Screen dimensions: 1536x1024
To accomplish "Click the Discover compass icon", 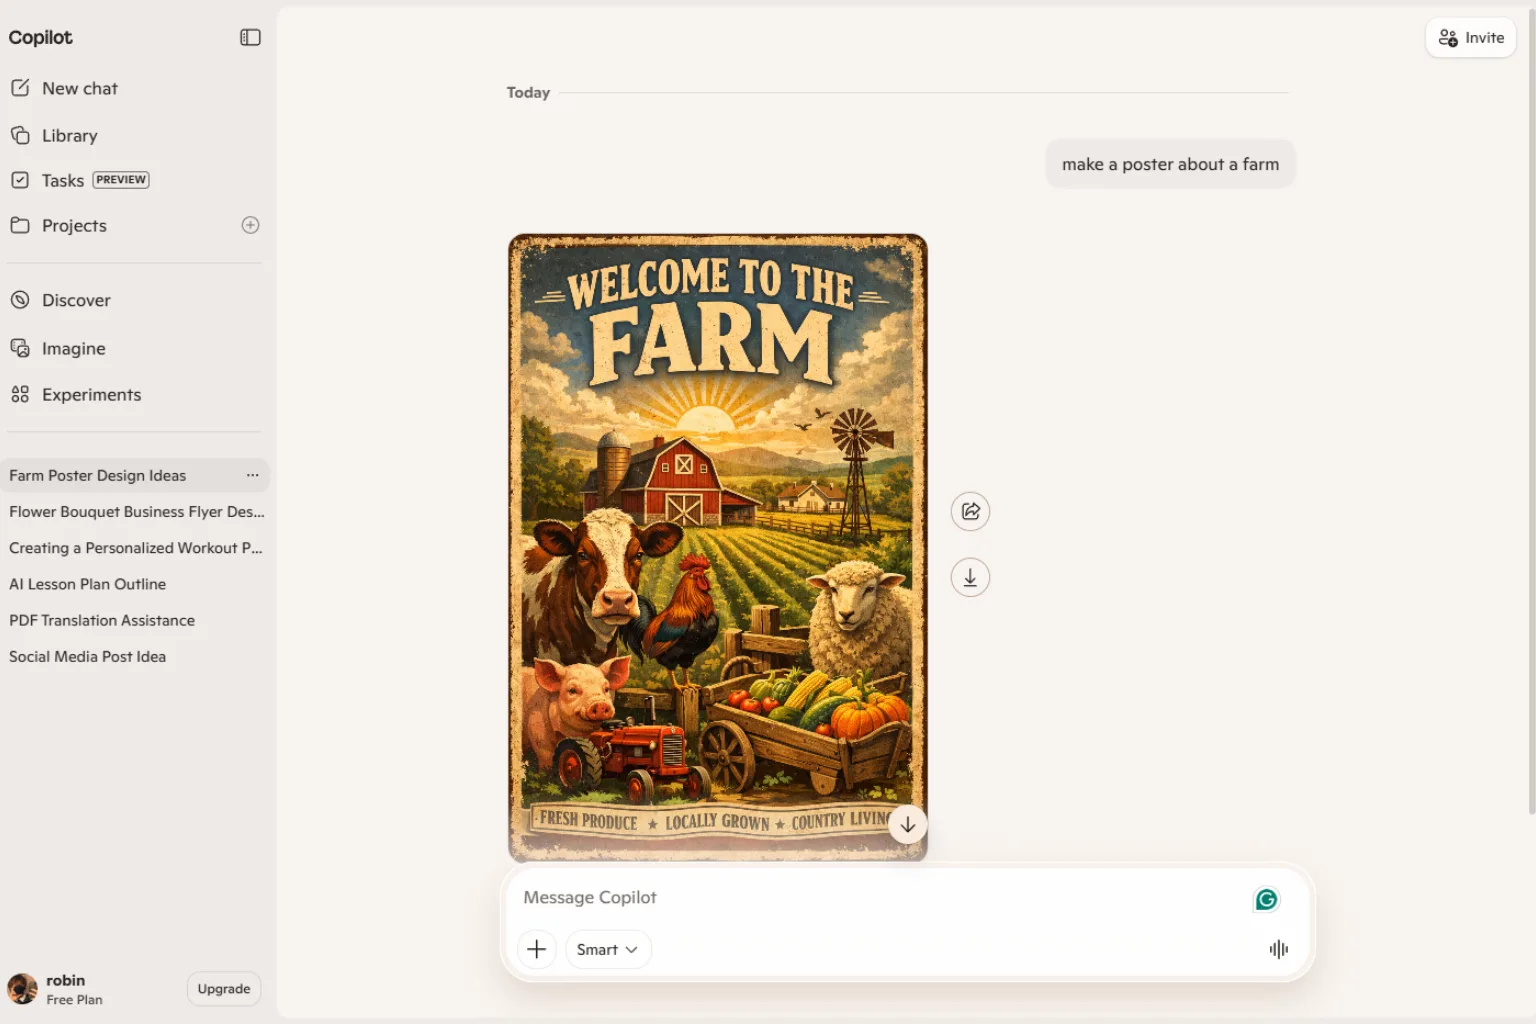I will click(20, 300).
